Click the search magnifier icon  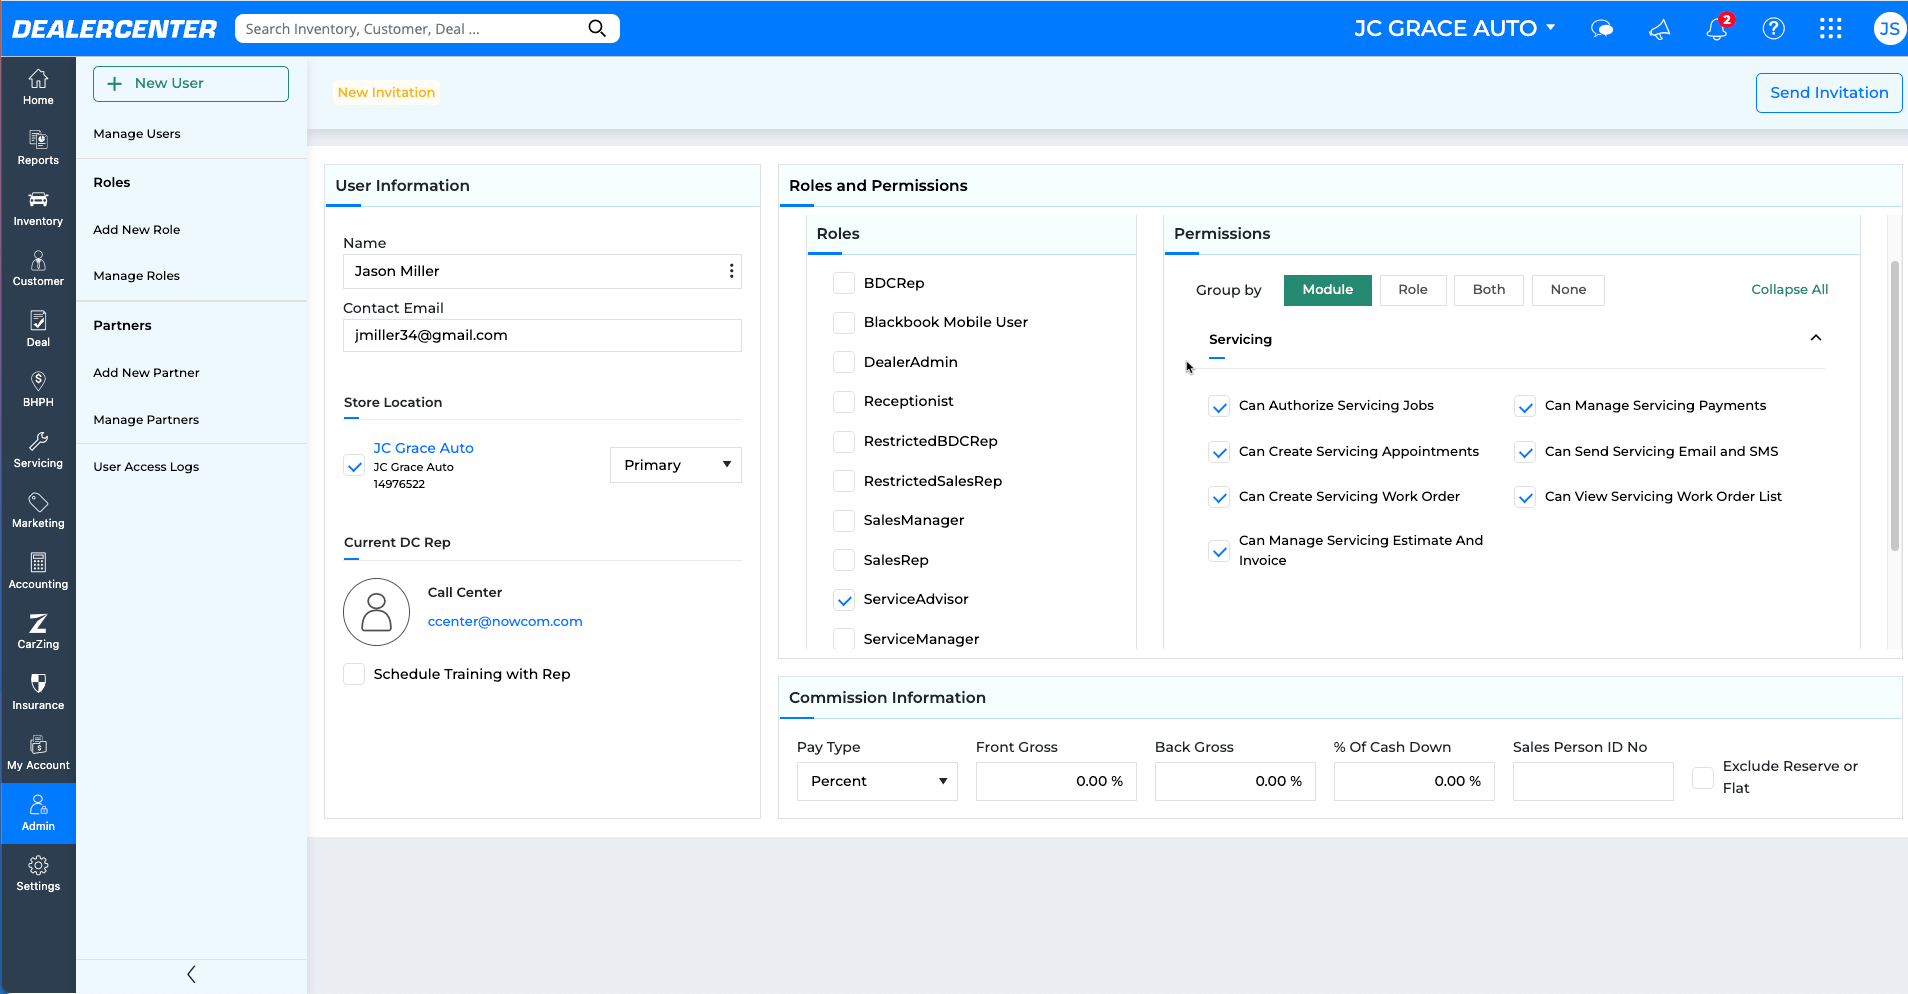pyautogui.click(x=597, y=28)
